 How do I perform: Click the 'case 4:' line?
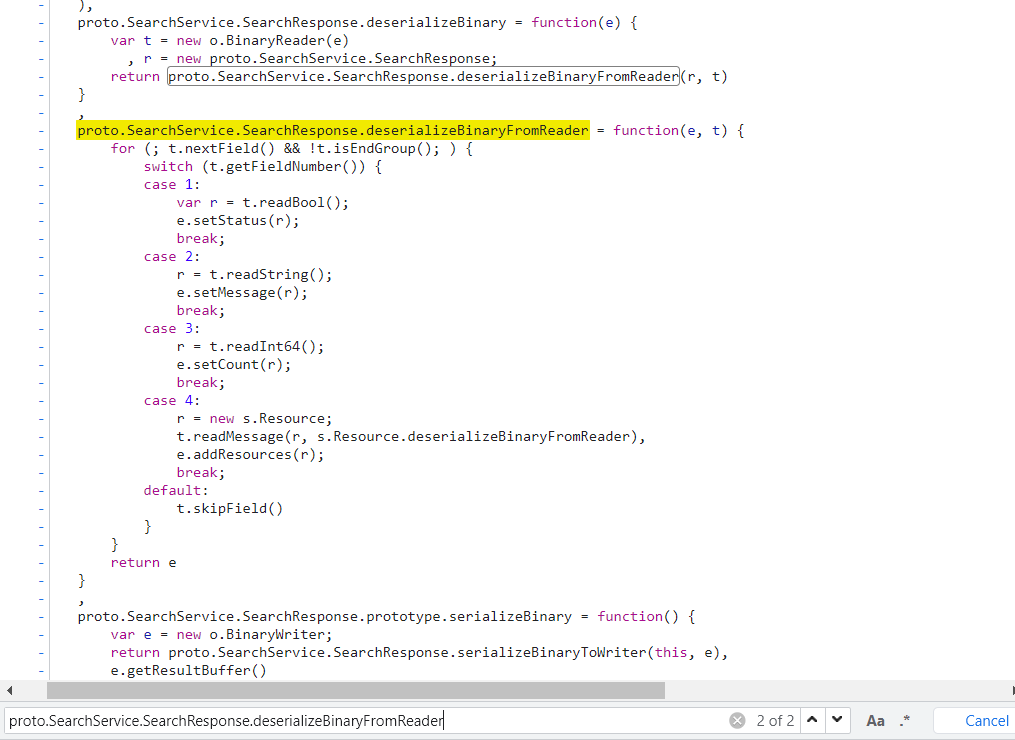point(172,400)
